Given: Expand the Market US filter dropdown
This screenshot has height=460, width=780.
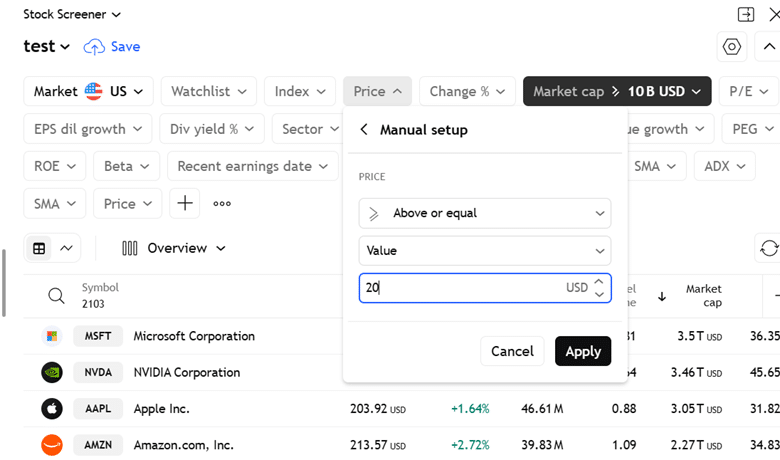Looking at the screenshot, I should click(x=88, y=91).
